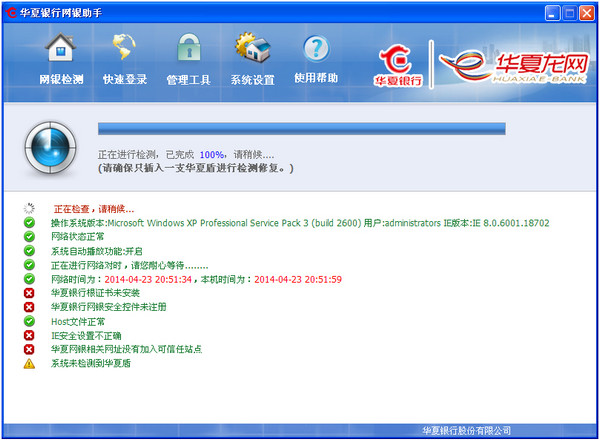Open the 网银检测 house icon
600x440 pixels.
pyautogui.click(x=60, y=47)
